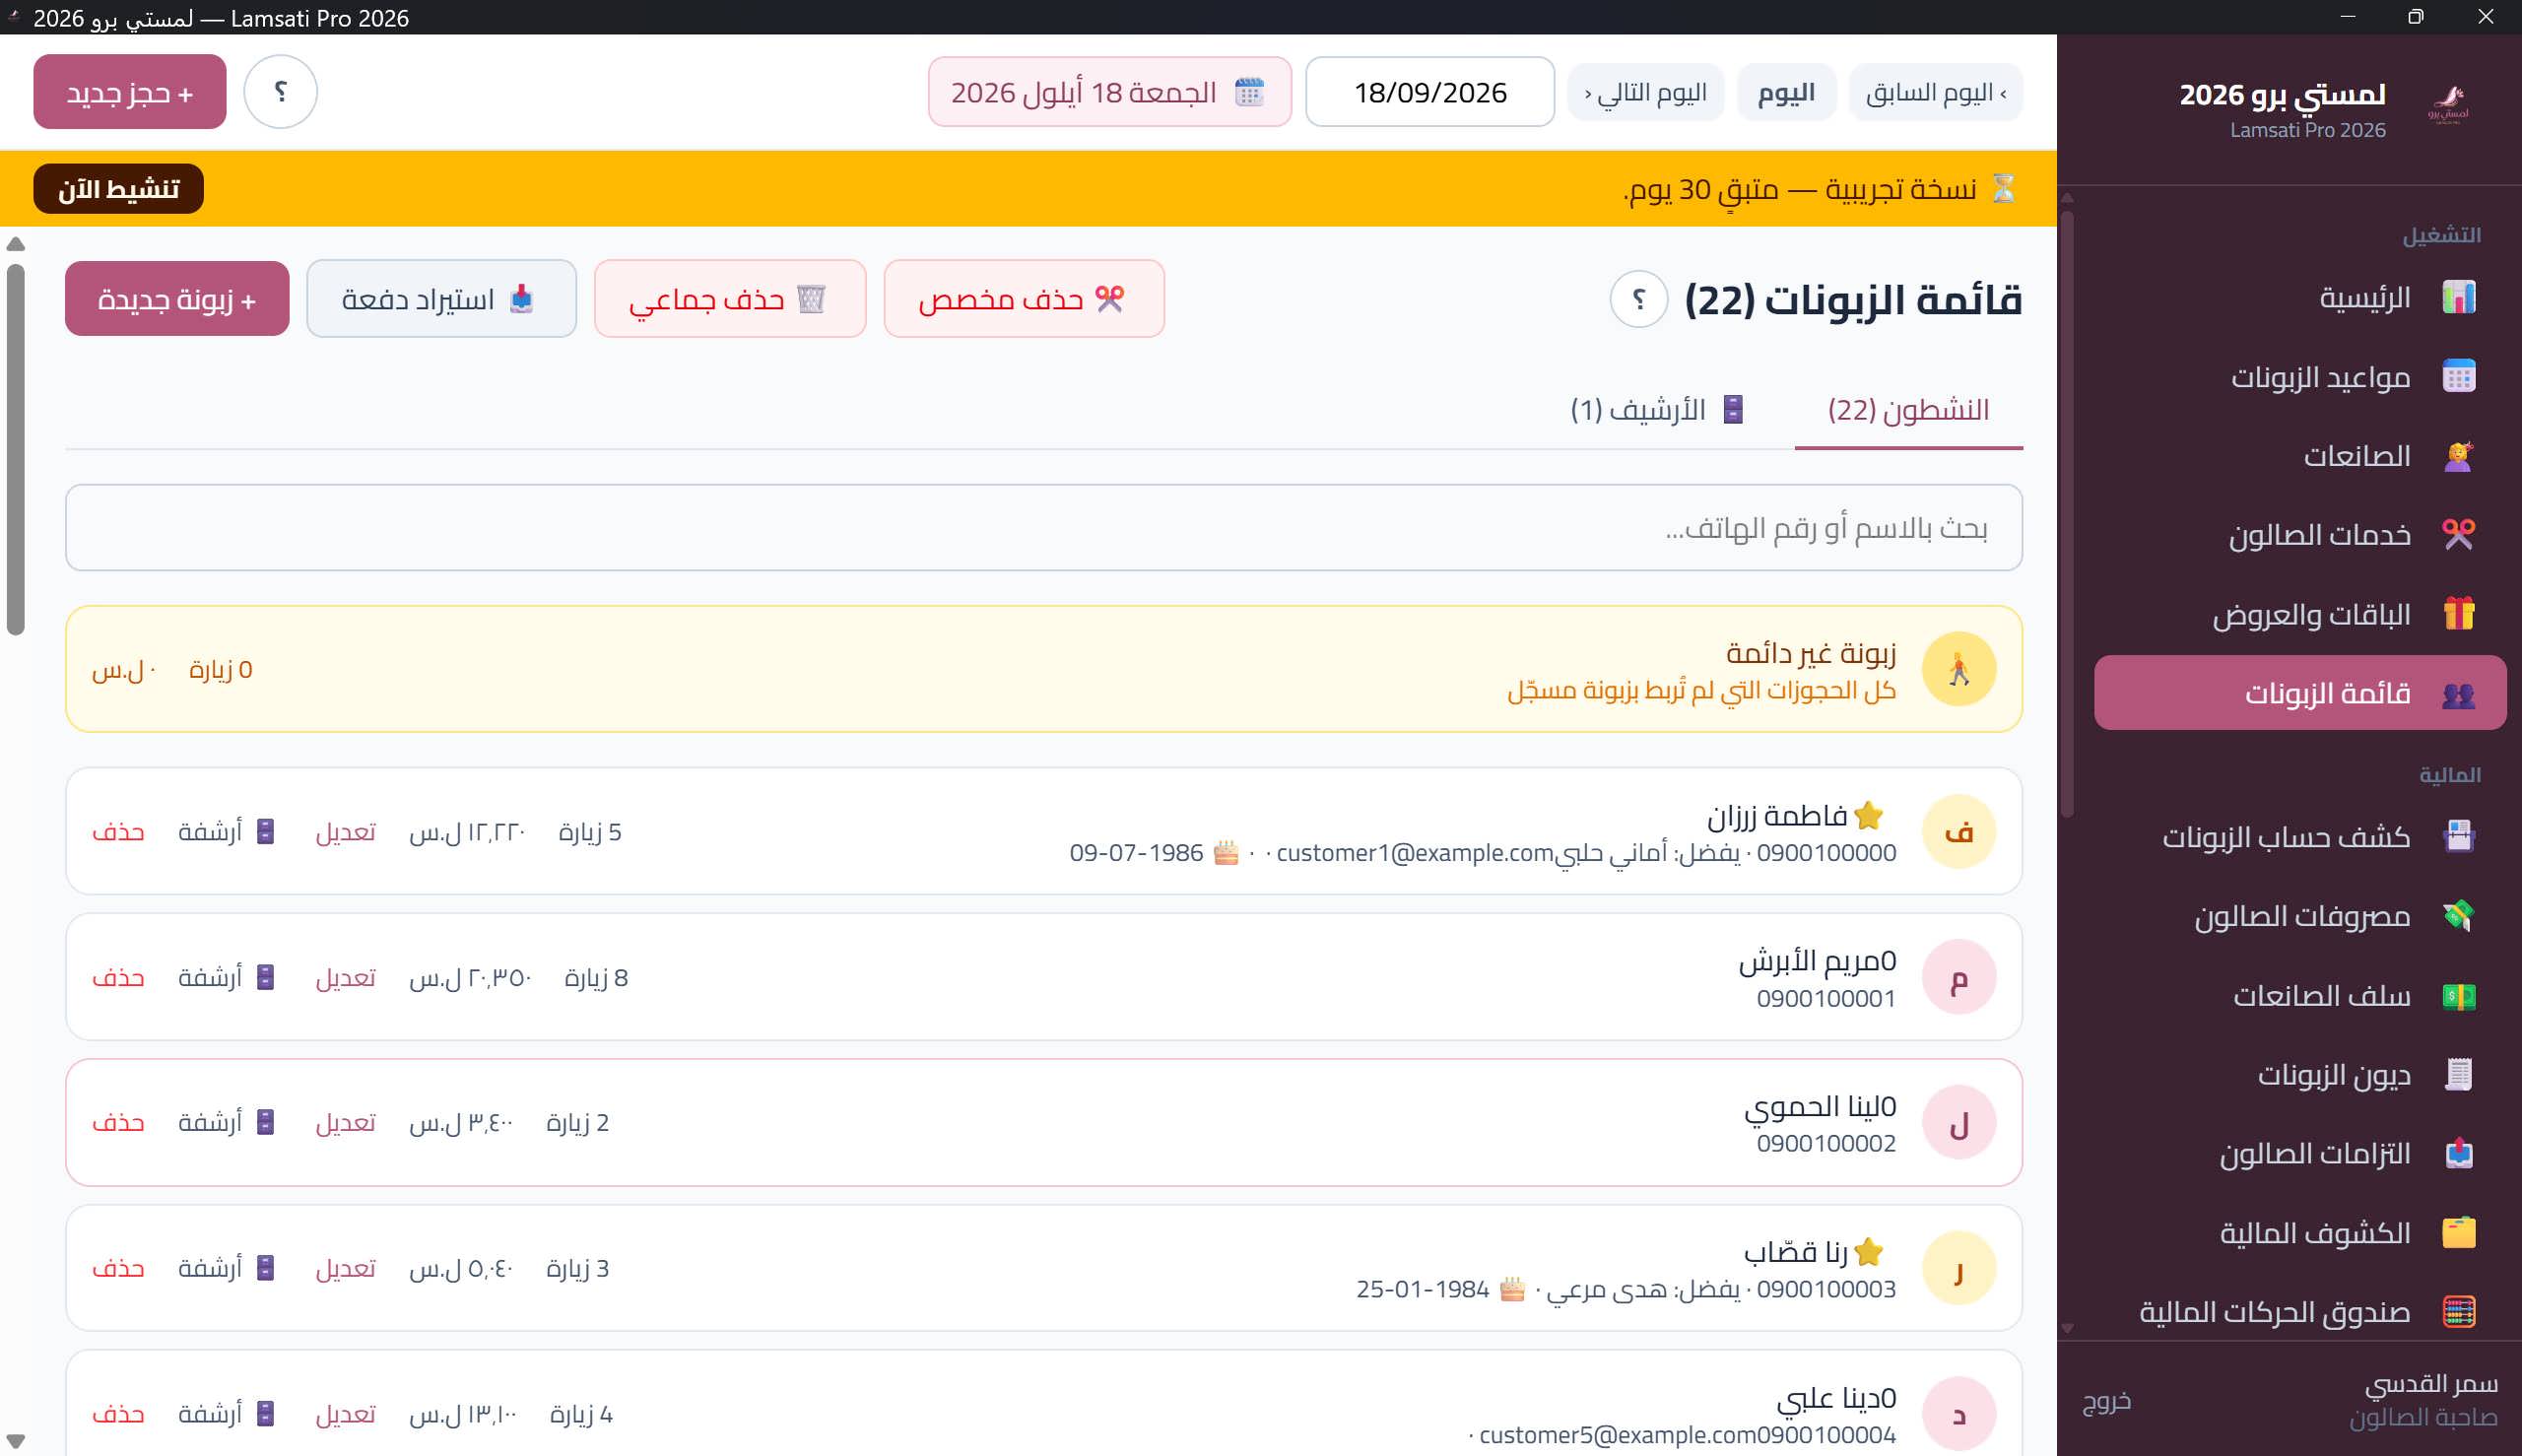The image size is (2522, 1456).
Task: Click the Lamsati Pro logo in sidebar
Action: tap(2447, 104)
